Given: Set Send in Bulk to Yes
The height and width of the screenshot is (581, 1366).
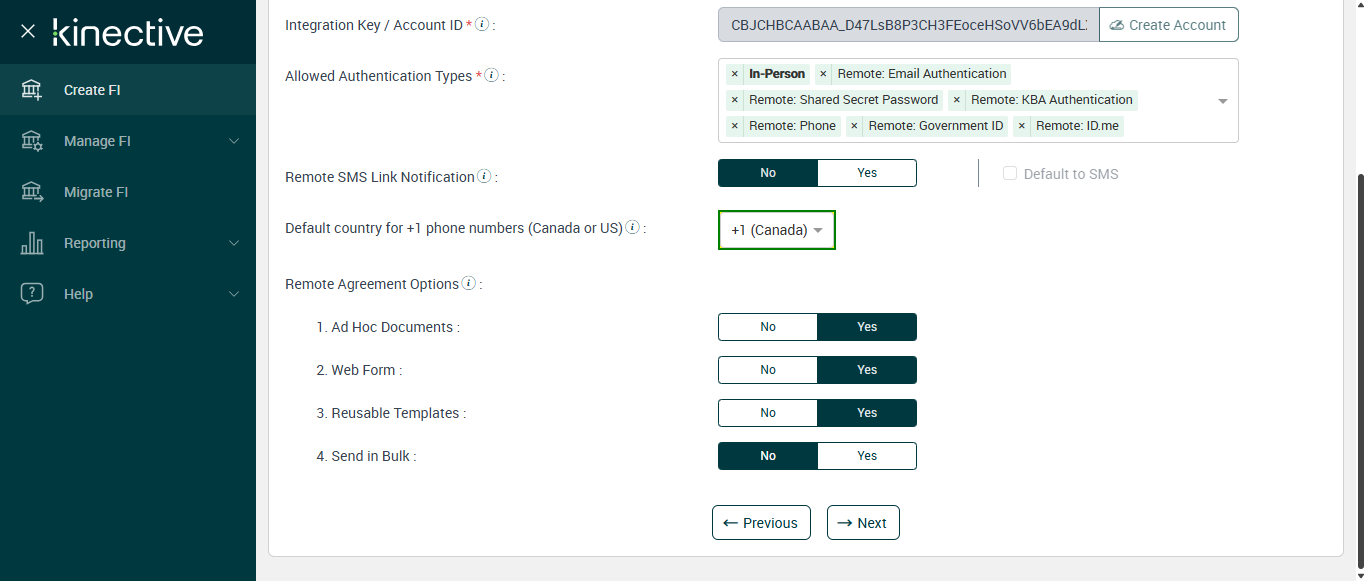Looking at the screenshot, I should point(866,456).
